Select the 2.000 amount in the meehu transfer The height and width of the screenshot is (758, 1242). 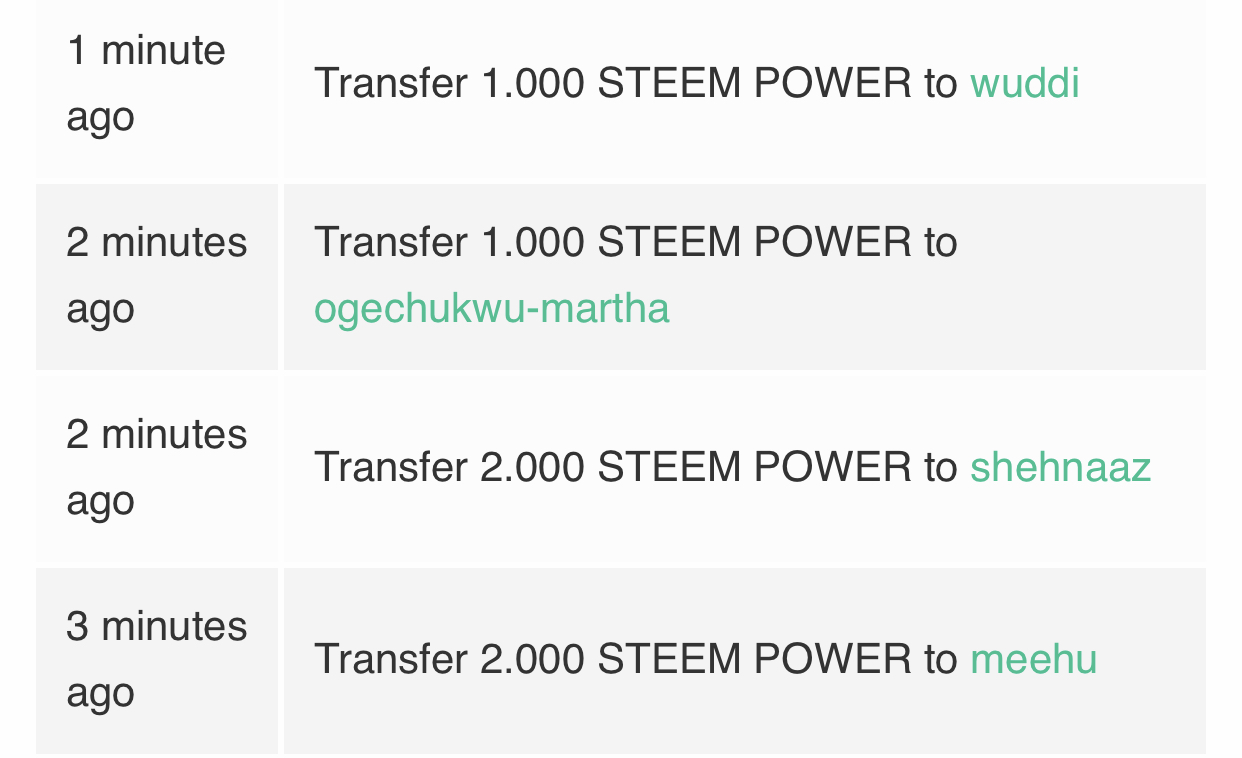[x=533, y=659]
